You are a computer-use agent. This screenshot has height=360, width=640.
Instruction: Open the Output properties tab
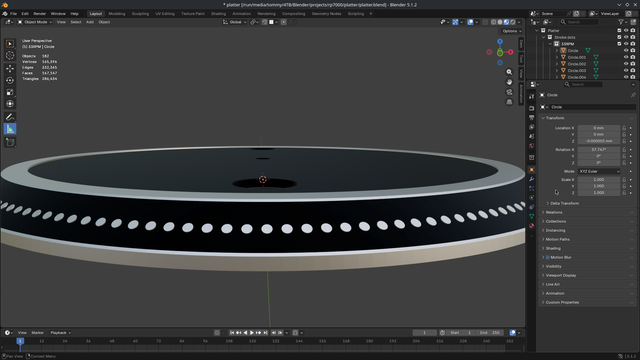[531, 118]
